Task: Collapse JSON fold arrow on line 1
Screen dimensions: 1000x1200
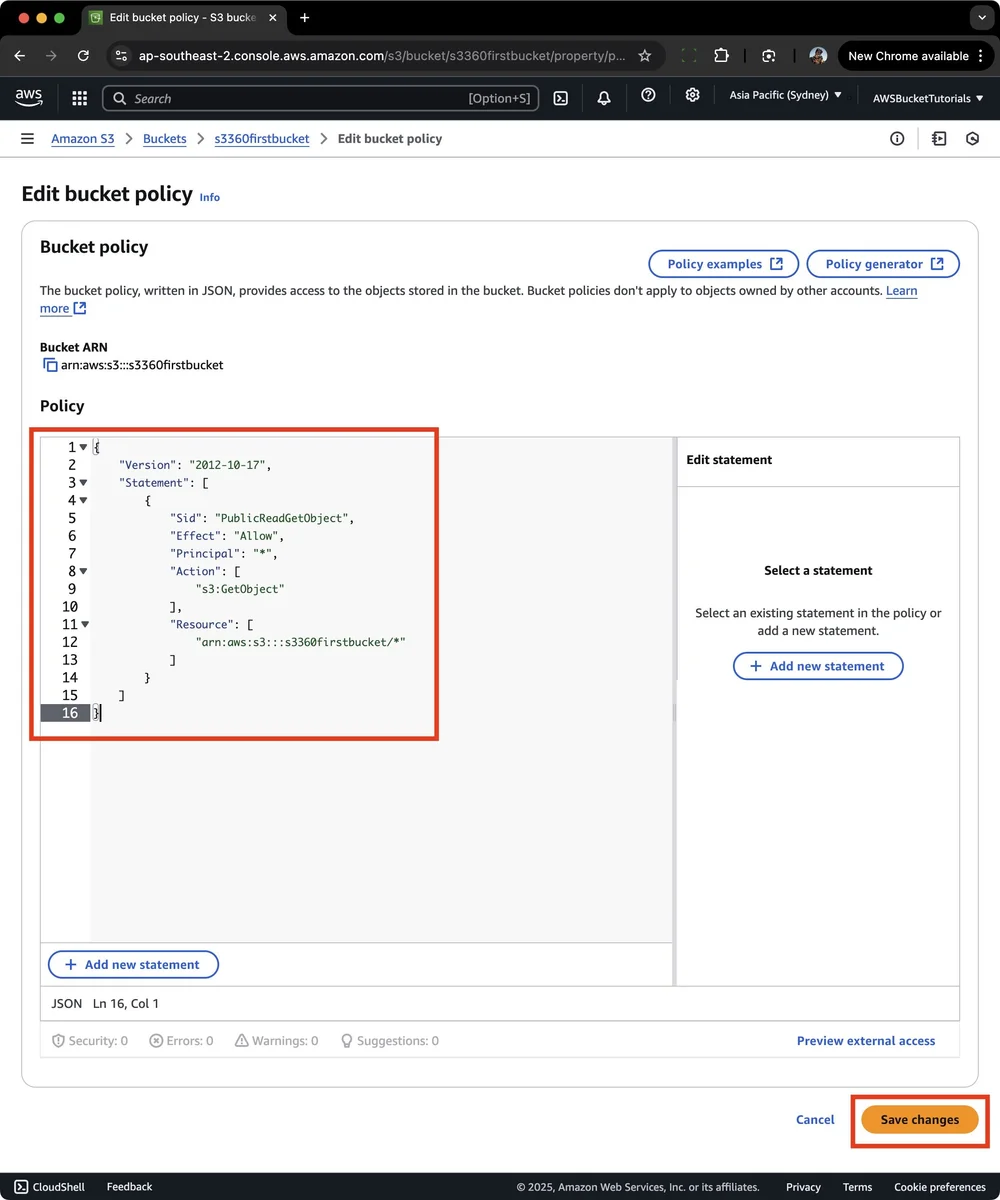Action: 83,447
